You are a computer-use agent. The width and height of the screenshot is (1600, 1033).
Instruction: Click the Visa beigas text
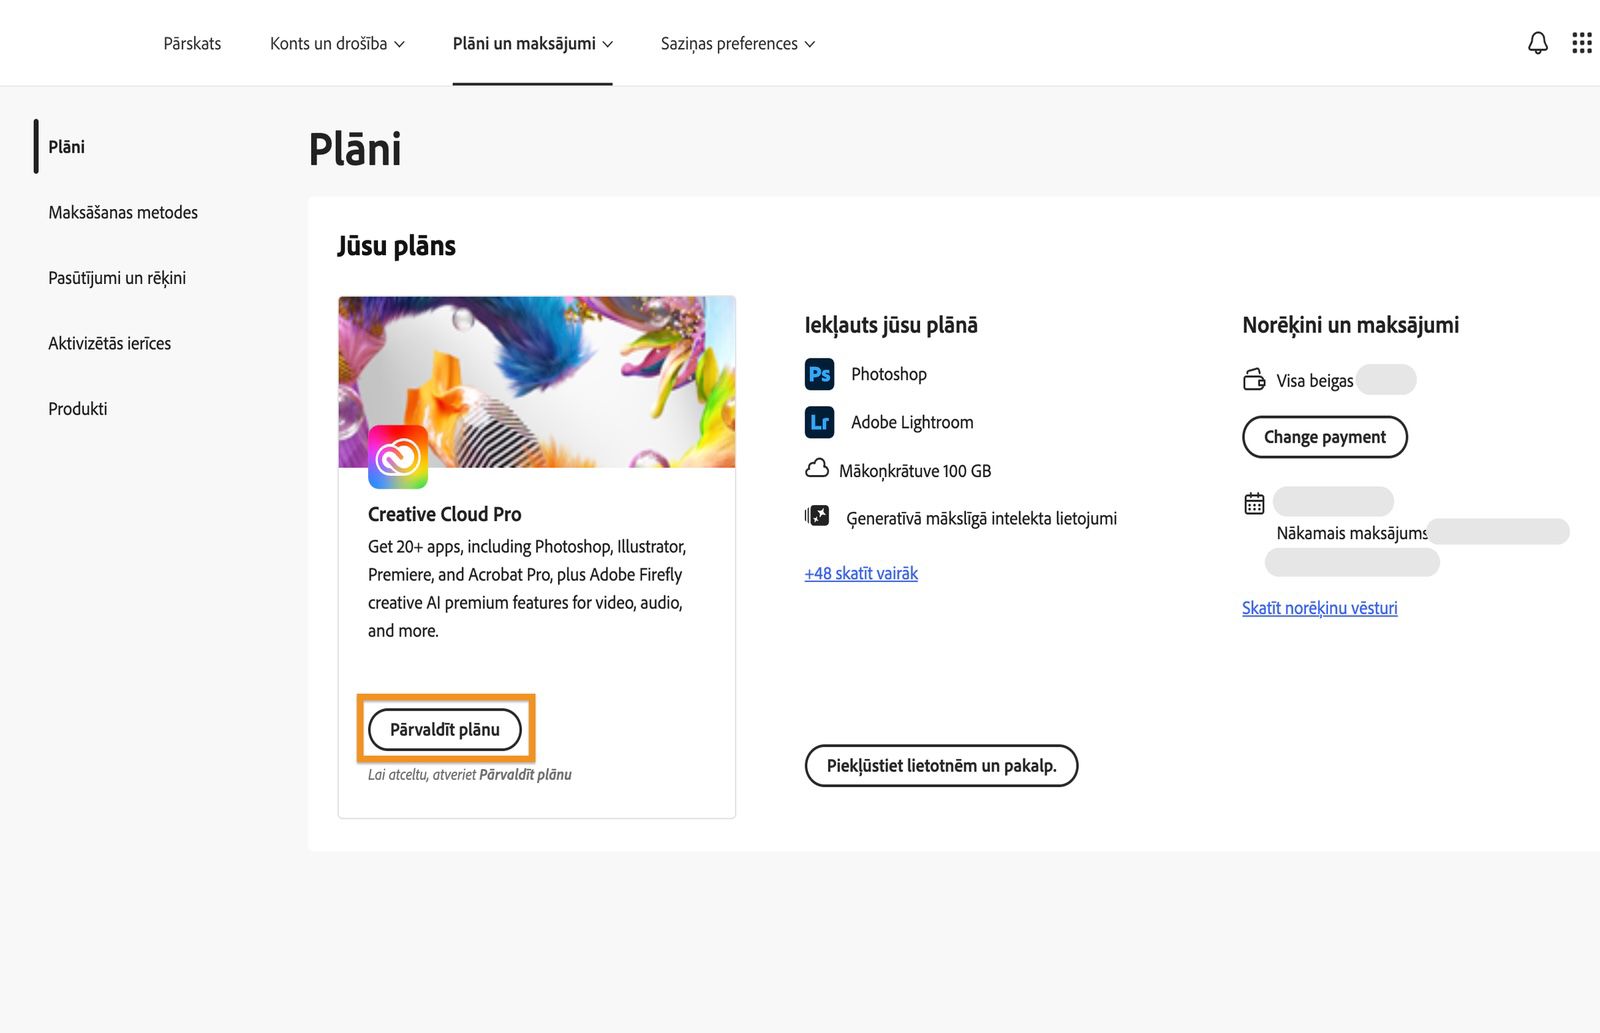click(x=1314, y=380)
